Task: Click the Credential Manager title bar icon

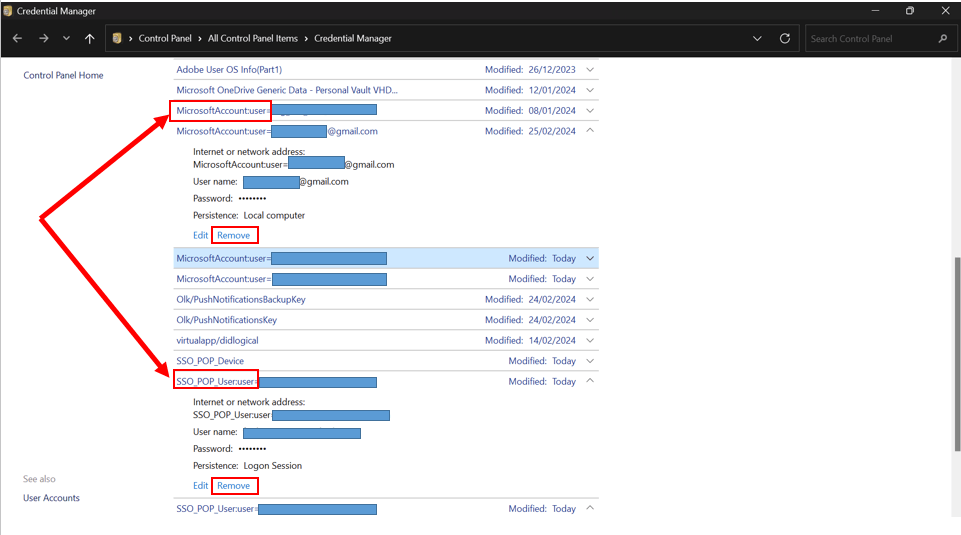Action: tap(7, 11)
